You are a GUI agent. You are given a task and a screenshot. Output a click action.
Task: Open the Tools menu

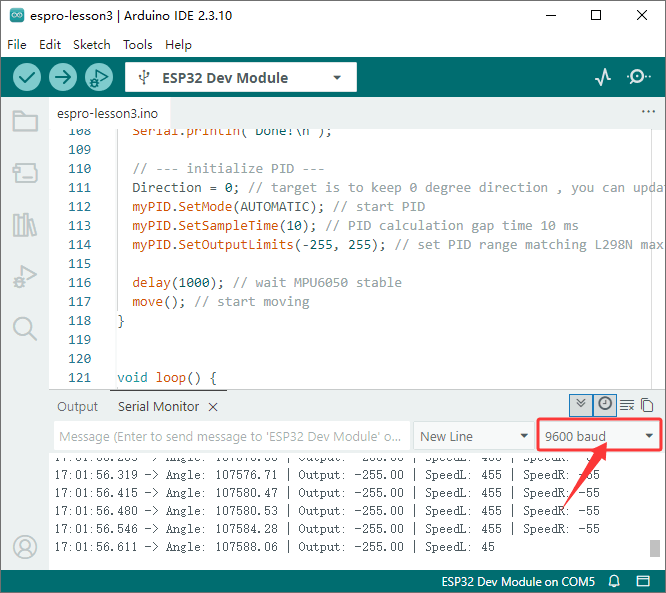click(x=138, y=45)
